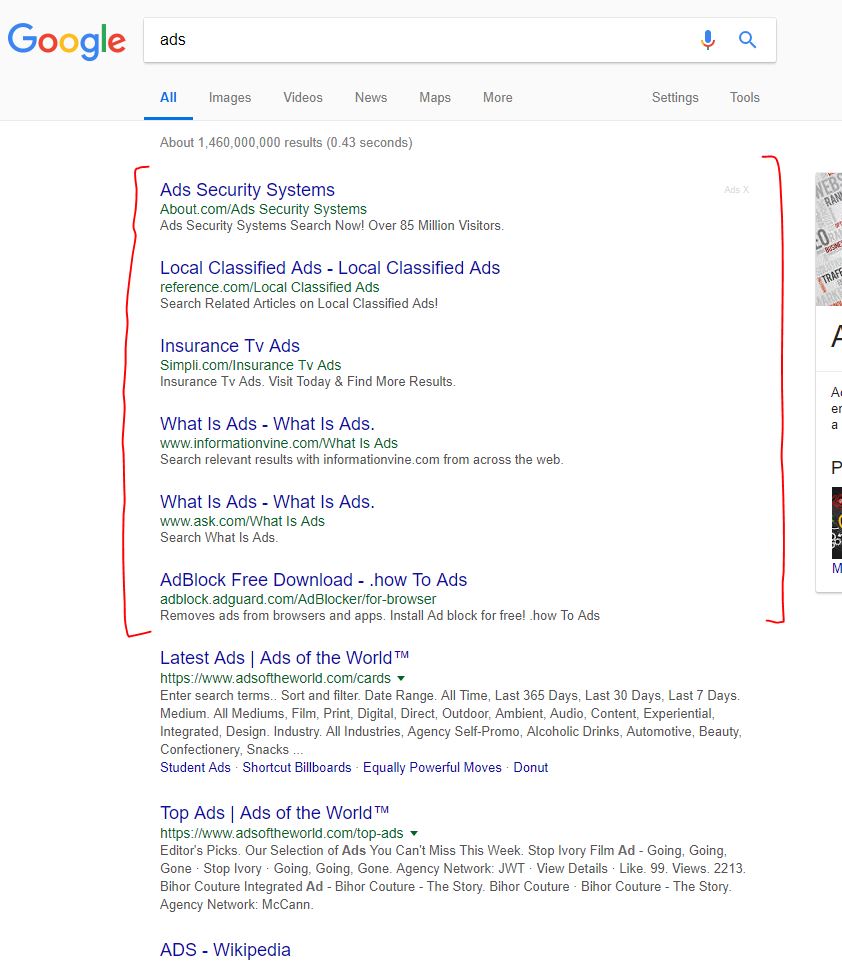Open the 'Shortcut Billboards' sitelink
Screen dimensions: 842x961
tap(297, 767)
